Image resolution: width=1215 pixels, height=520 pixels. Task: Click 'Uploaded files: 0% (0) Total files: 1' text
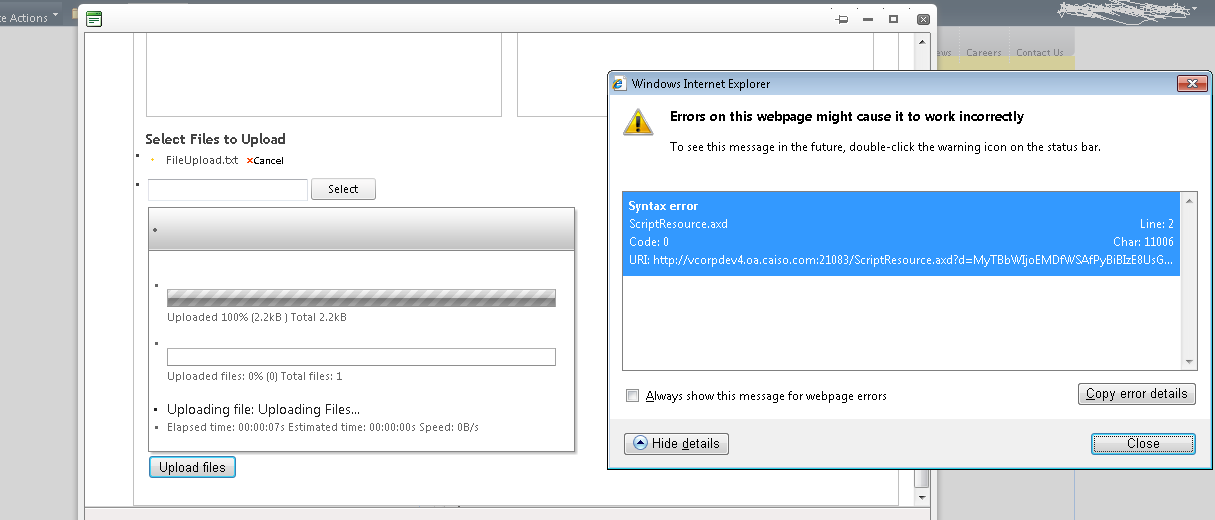[255, 376]
